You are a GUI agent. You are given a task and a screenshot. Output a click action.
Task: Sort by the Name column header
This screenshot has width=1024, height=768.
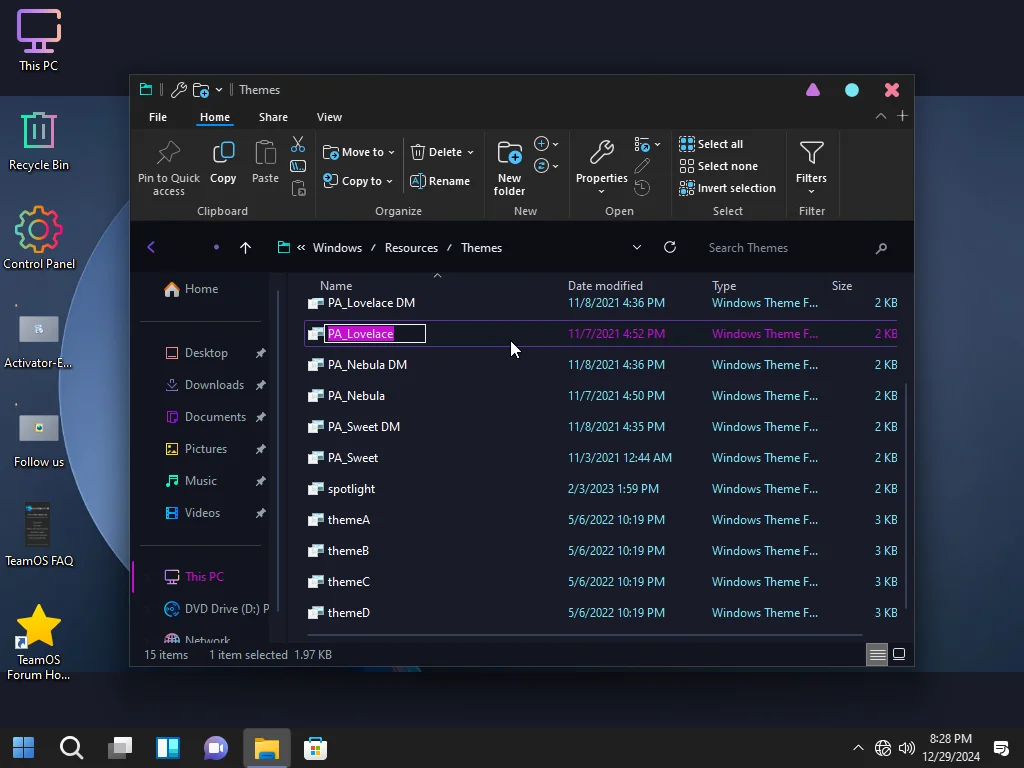tap(336, 286)
